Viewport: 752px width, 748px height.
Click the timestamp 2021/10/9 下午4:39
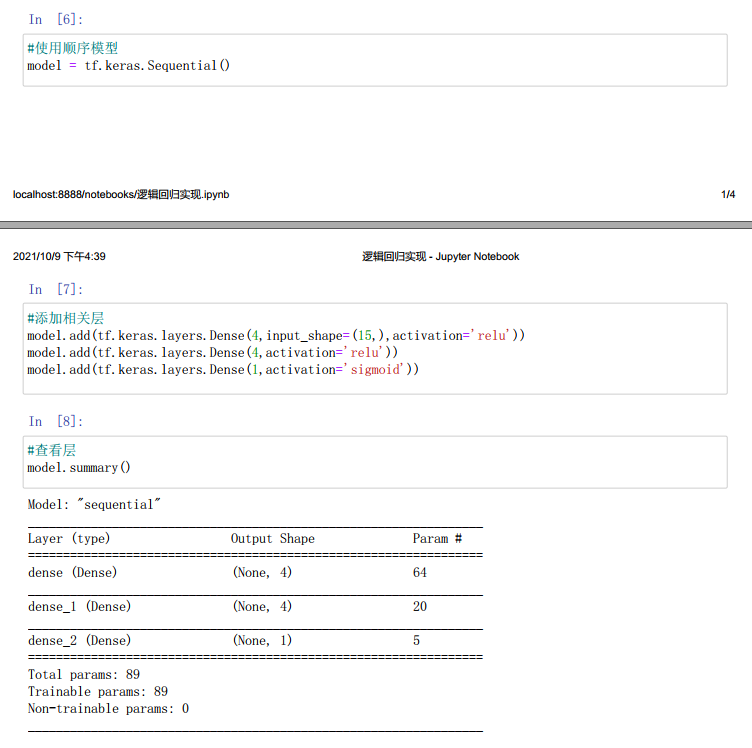(59, 257)
